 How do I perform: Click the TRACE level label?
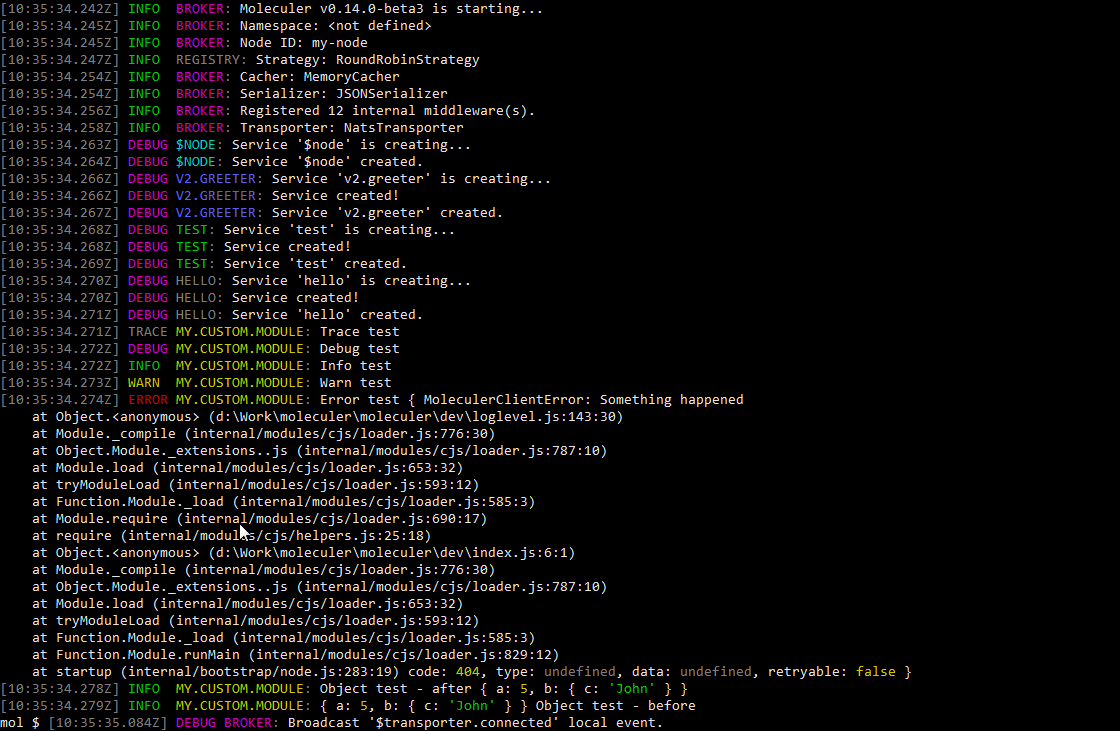click(x=147, y=332)
